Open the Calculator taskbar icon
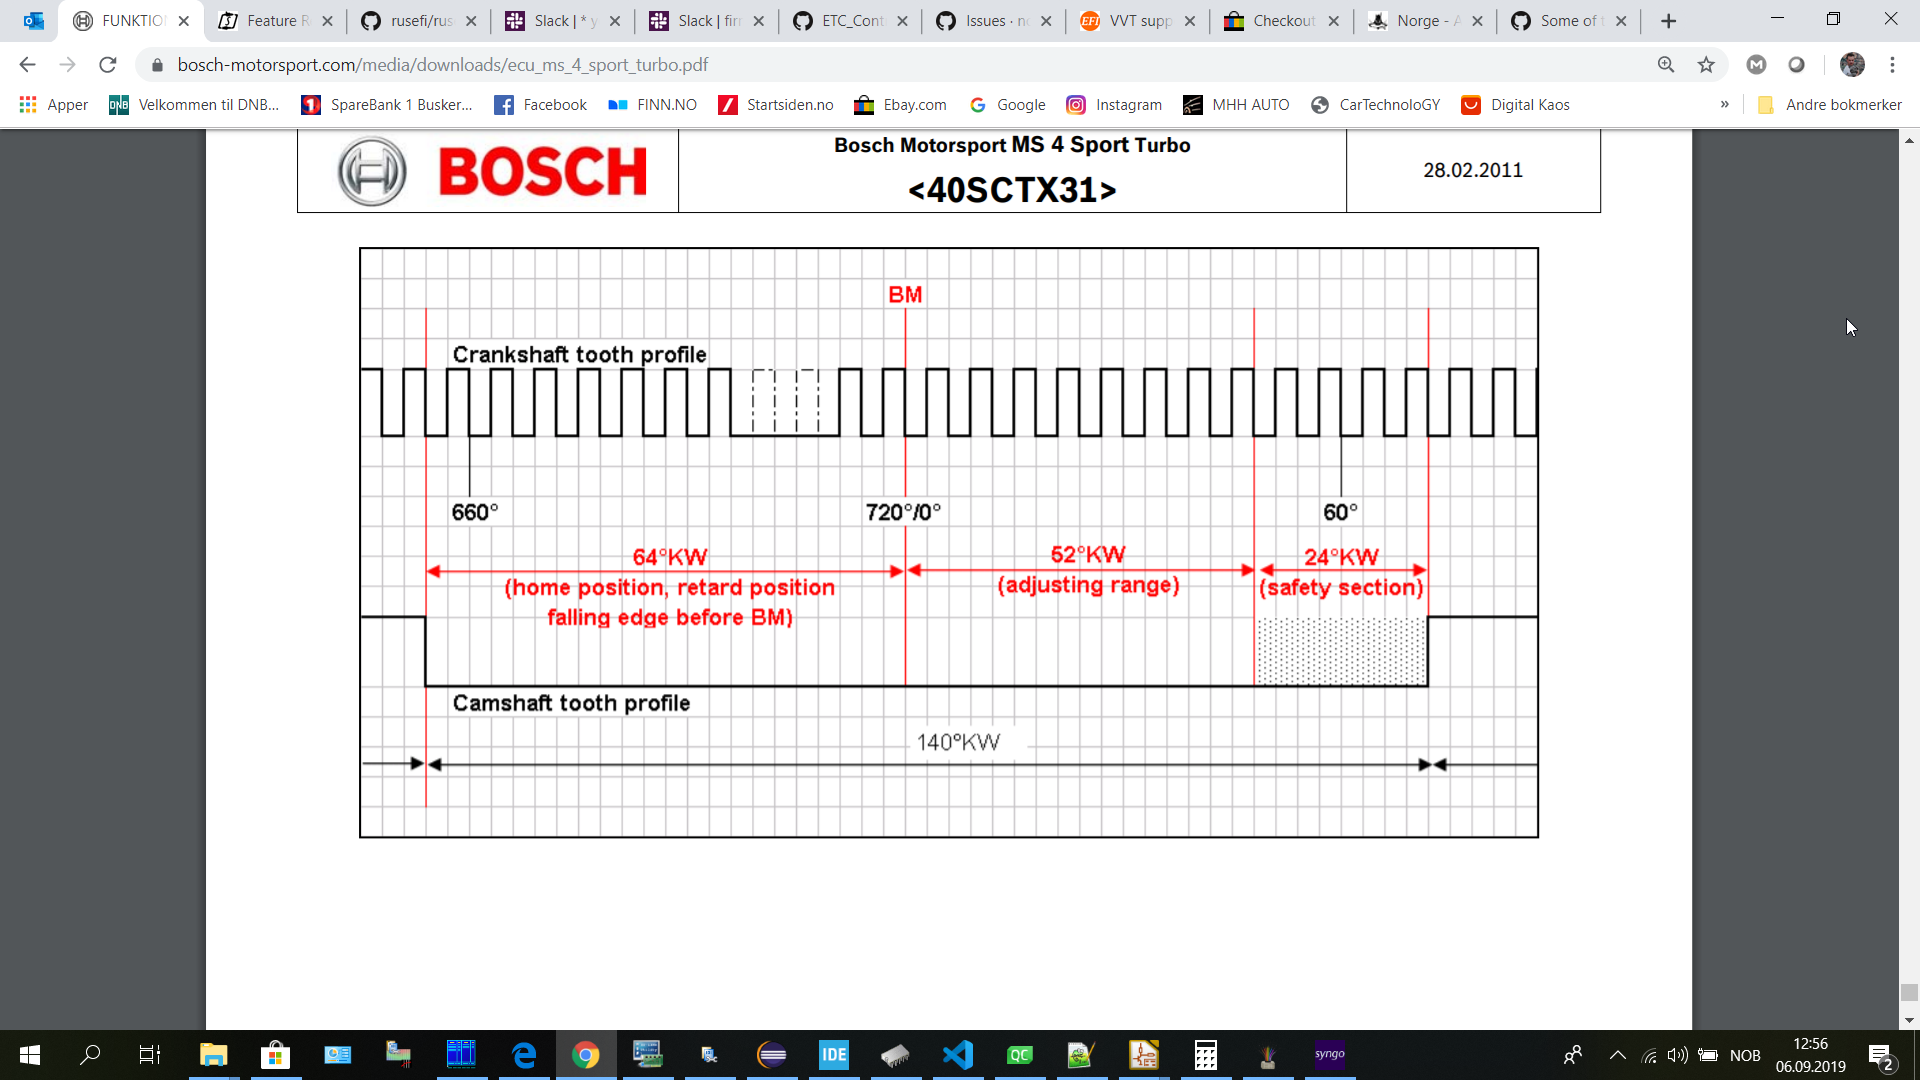 pyautogui.click(x=1206, y=1055)
